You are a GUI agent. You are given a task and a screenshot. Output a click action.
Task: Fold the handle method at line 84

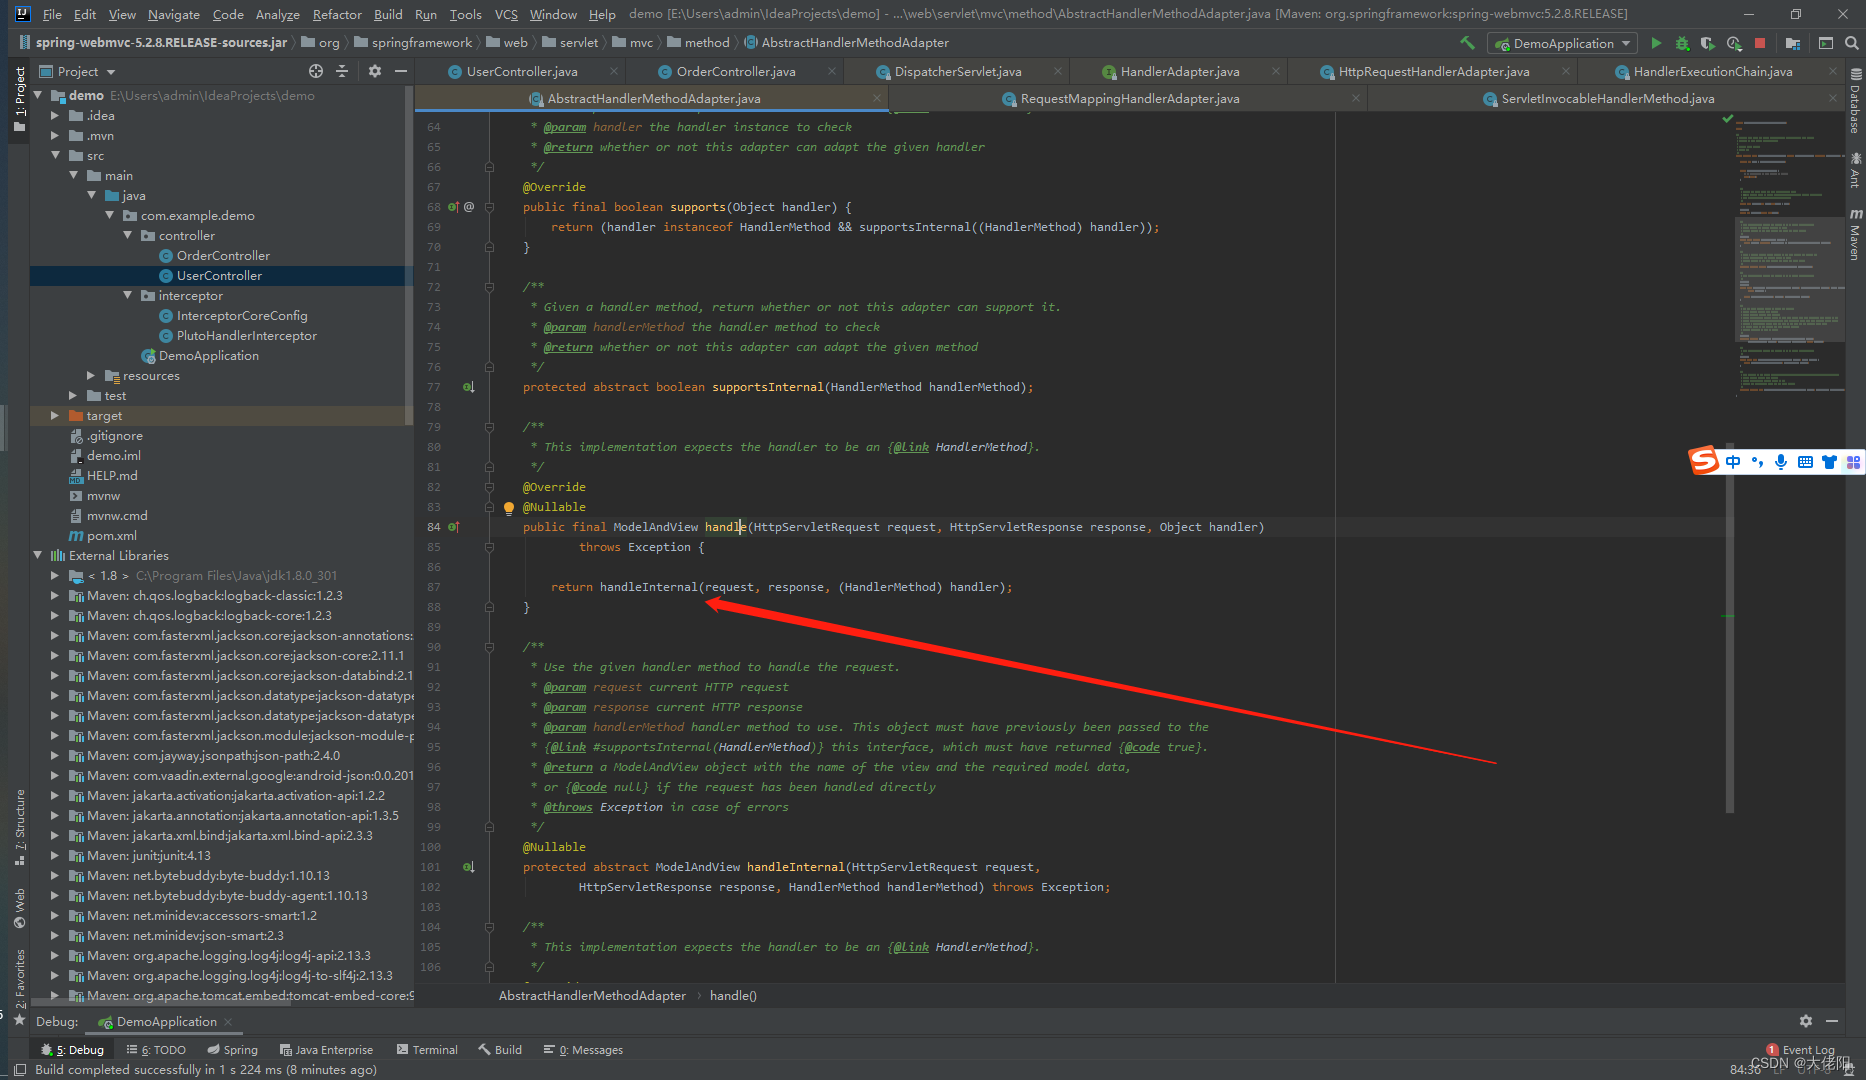point(489,547)
